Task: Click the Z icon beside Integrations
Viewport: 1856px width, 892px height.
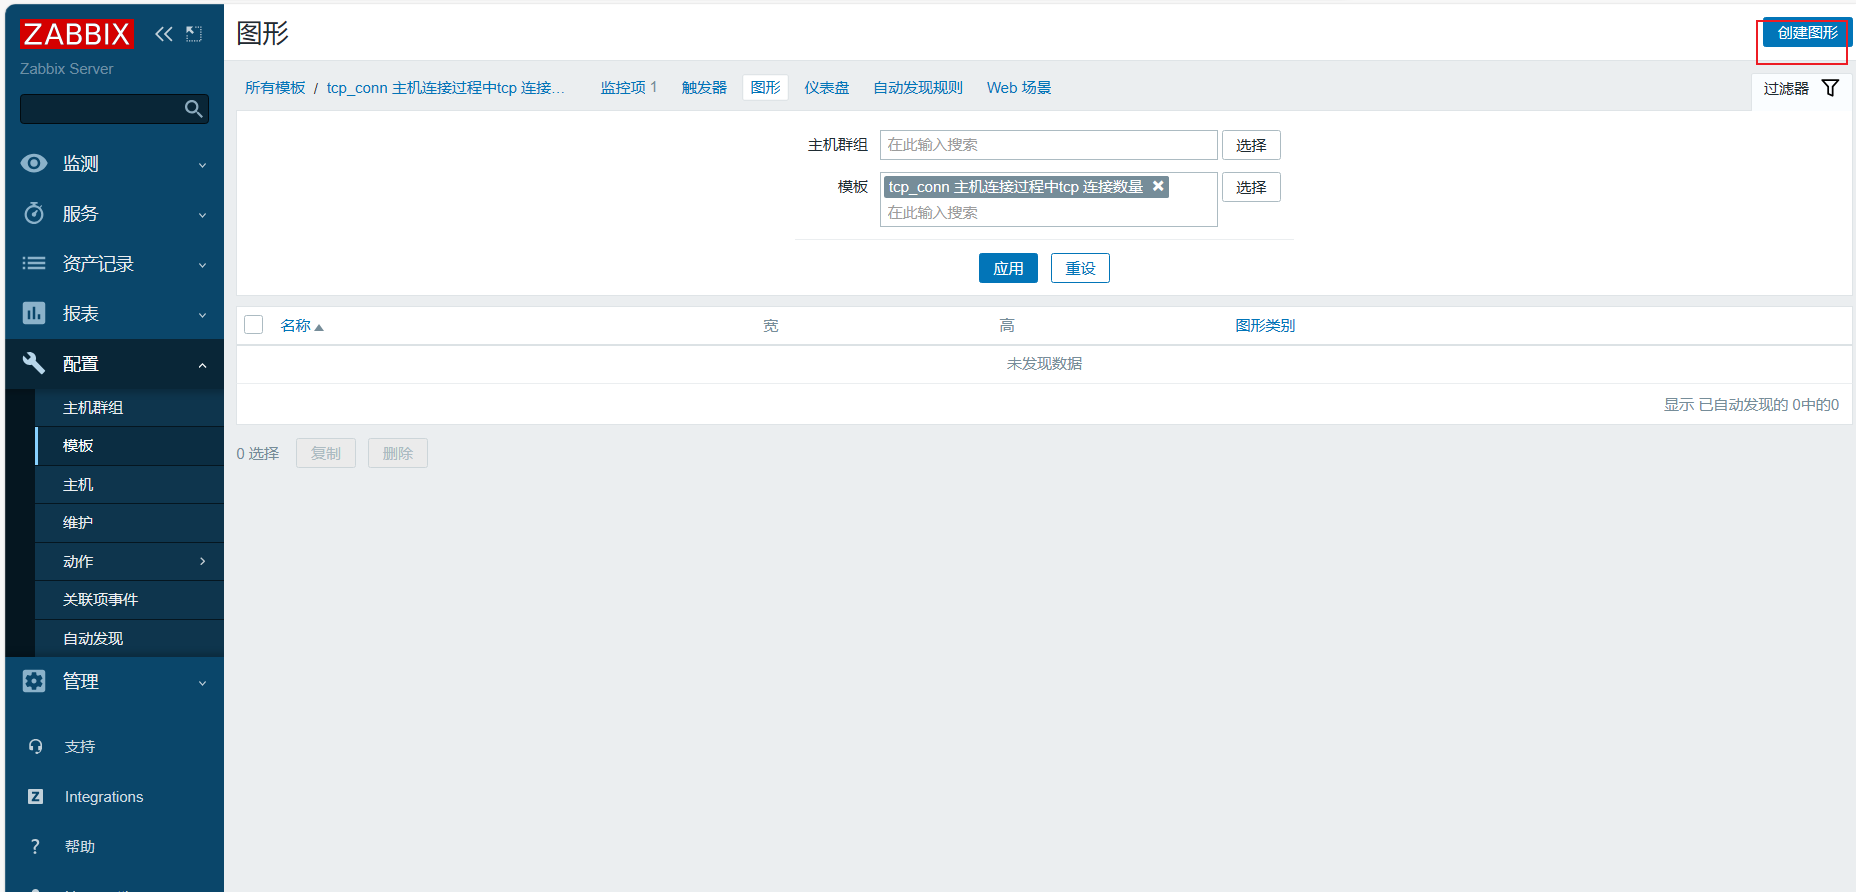Action: tap(36, 796)
